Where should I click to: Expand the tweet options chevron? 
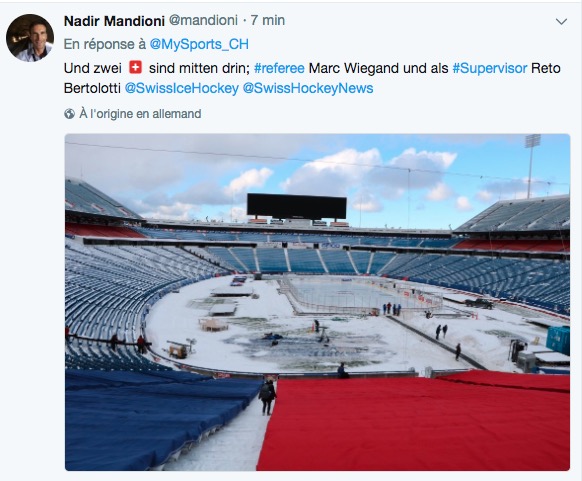click(561, 22)
